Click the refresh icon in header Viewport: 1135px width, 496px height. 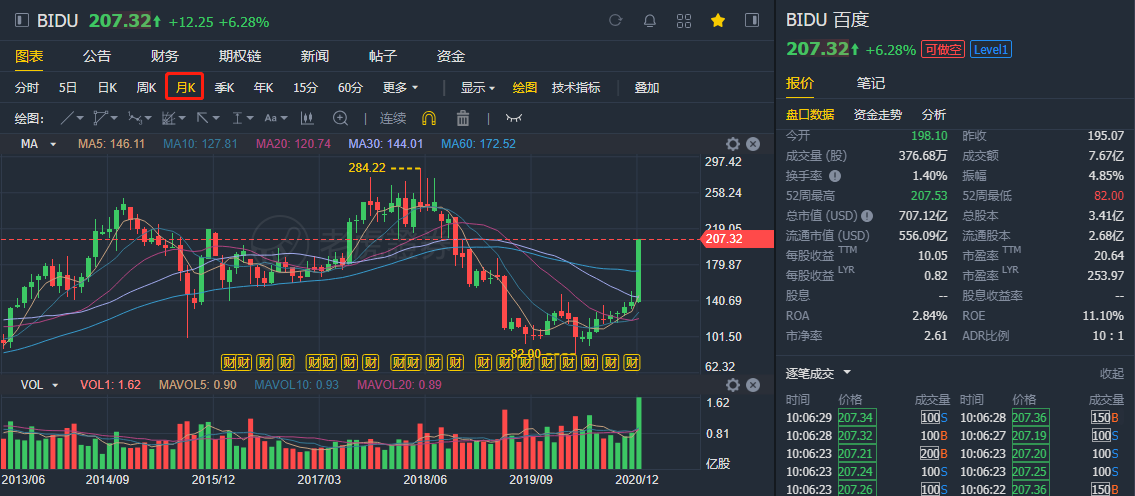pyautogui.click(x=615, y=21)
